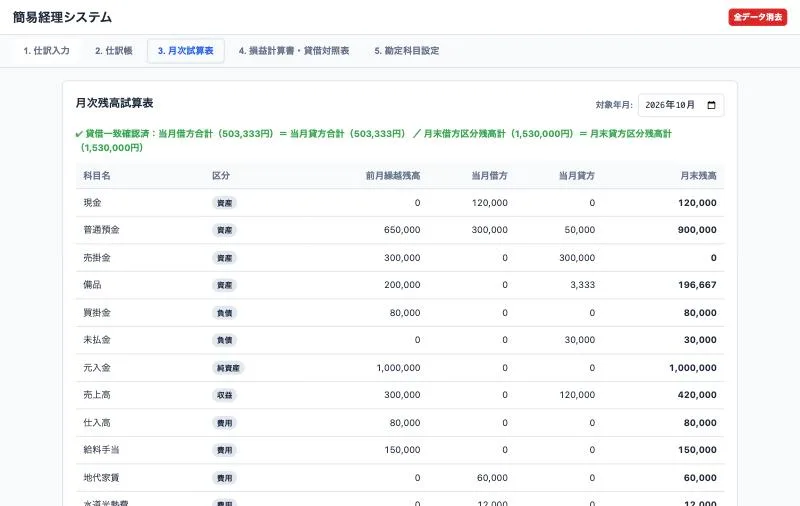Click the 科目名 column header
Viewport: 800px width, 506px height.
click(97, 176)
